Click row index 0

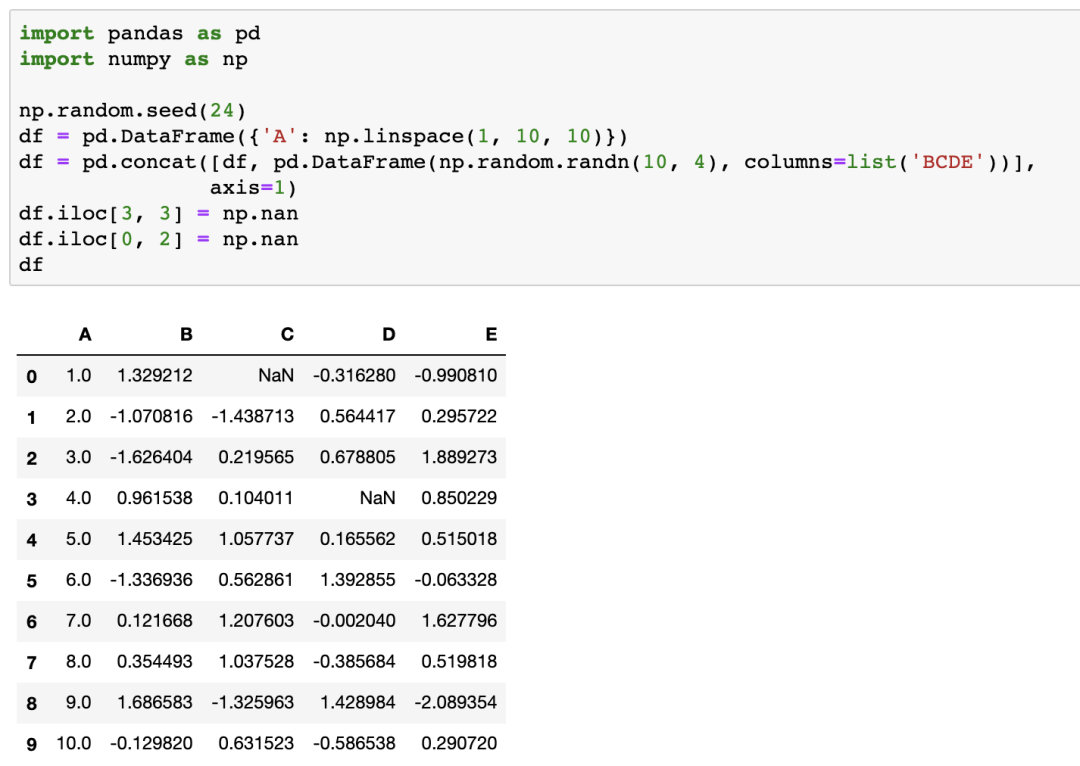(32, 377)
